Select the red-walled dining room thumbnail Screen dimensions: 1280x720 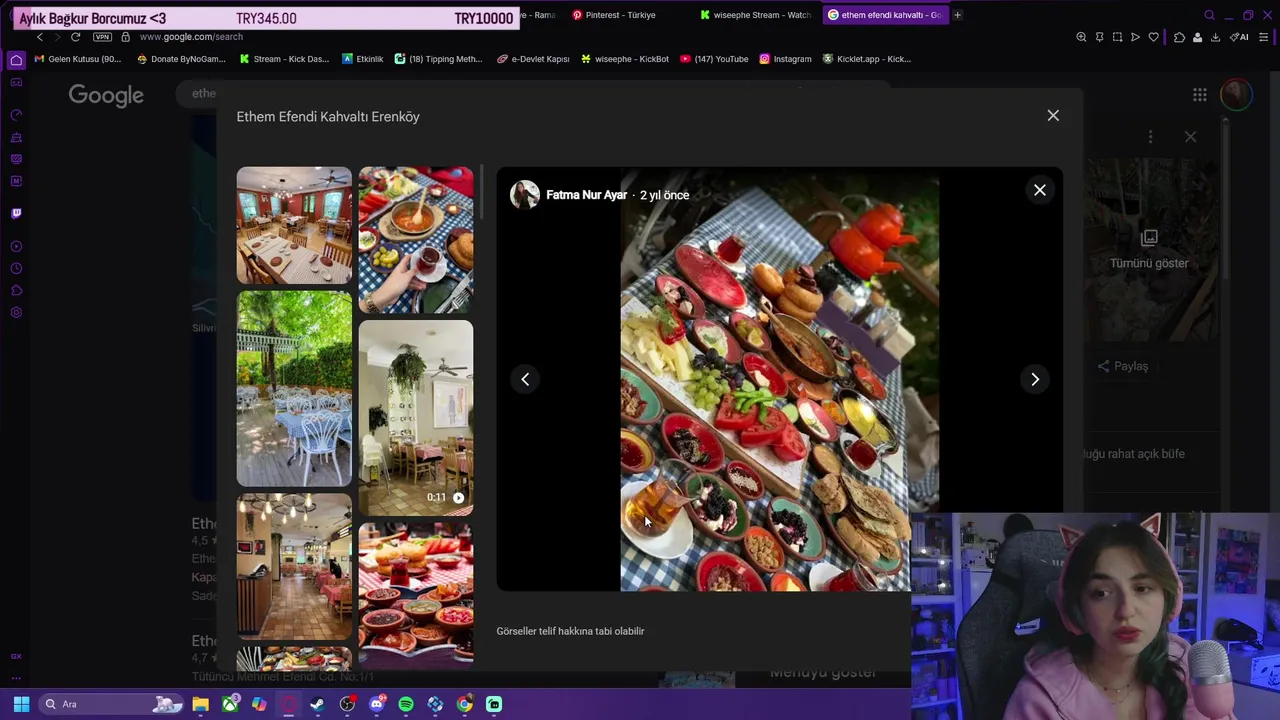tap(294, 225)
